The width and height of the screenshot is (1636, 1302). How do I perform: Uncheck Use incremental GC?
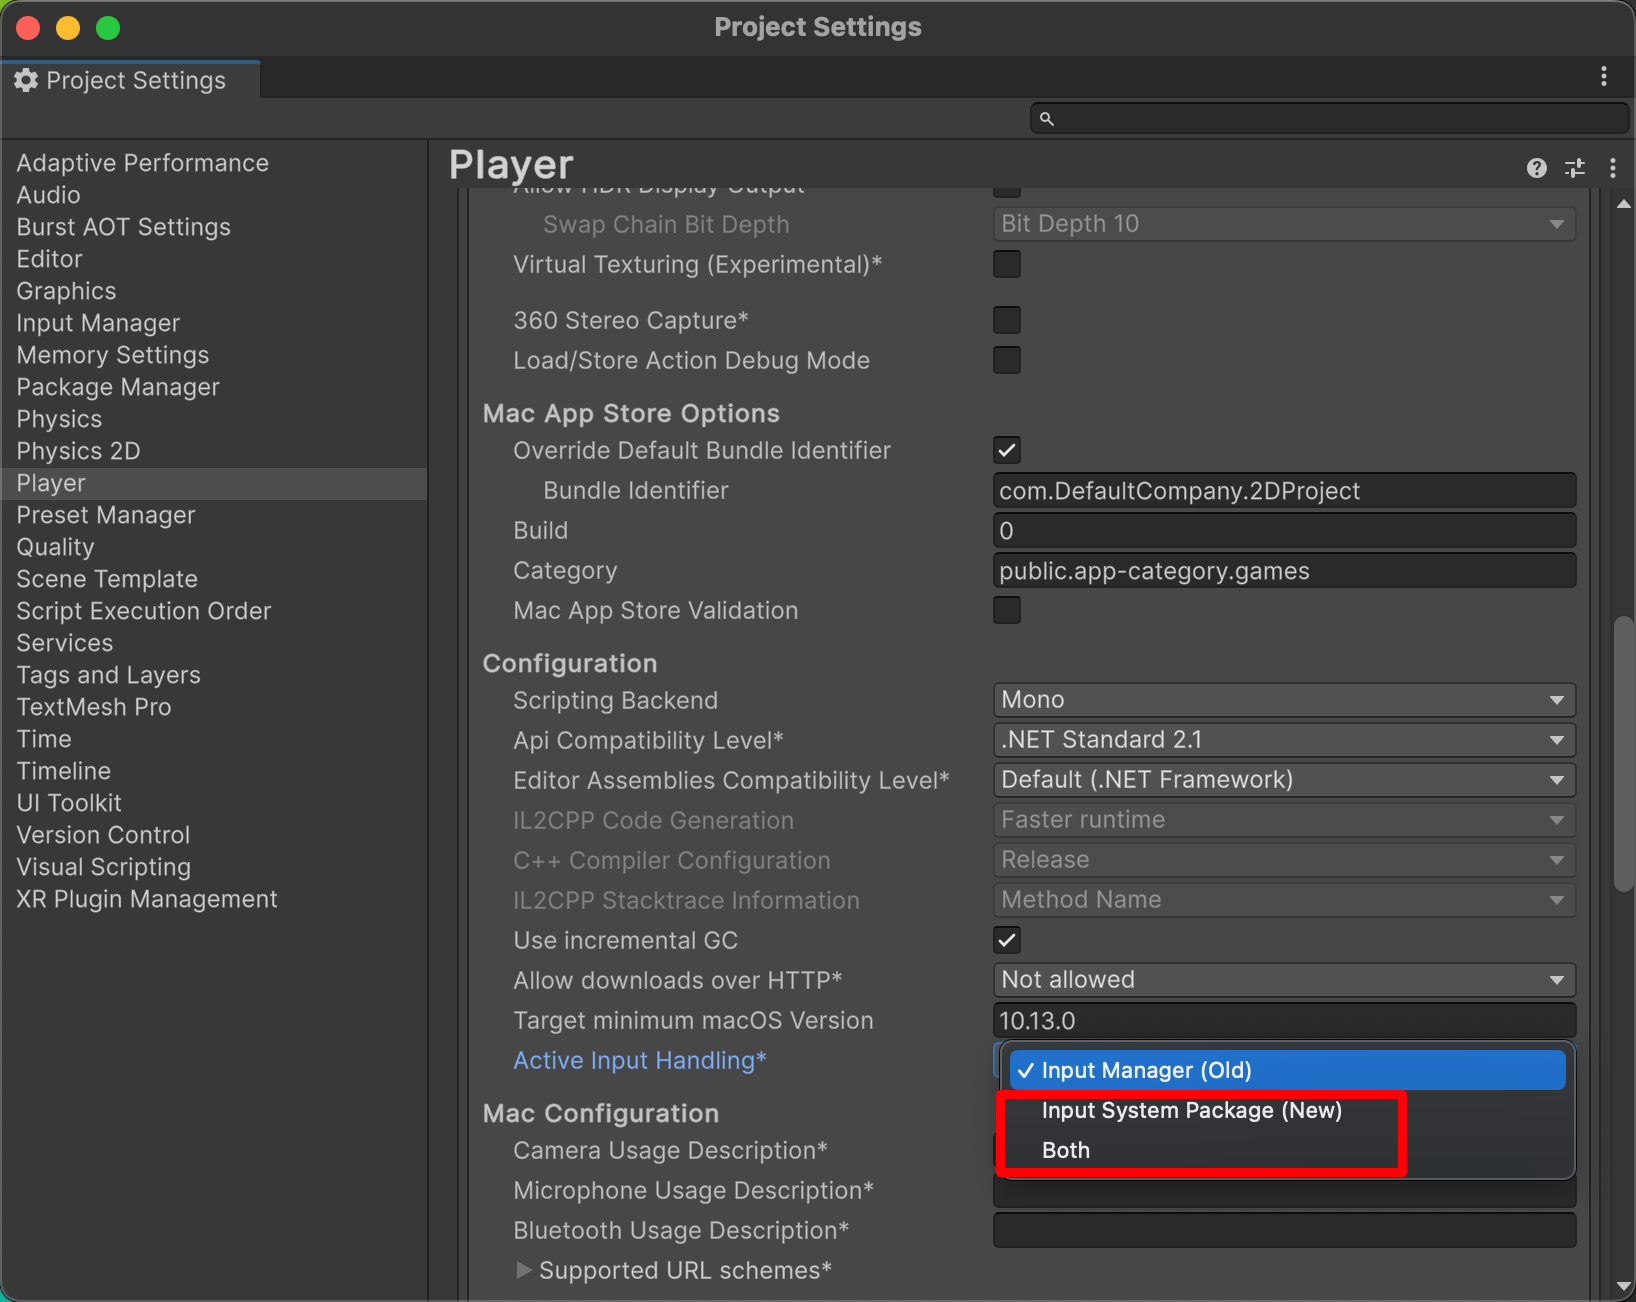[x=1007, y=940]
